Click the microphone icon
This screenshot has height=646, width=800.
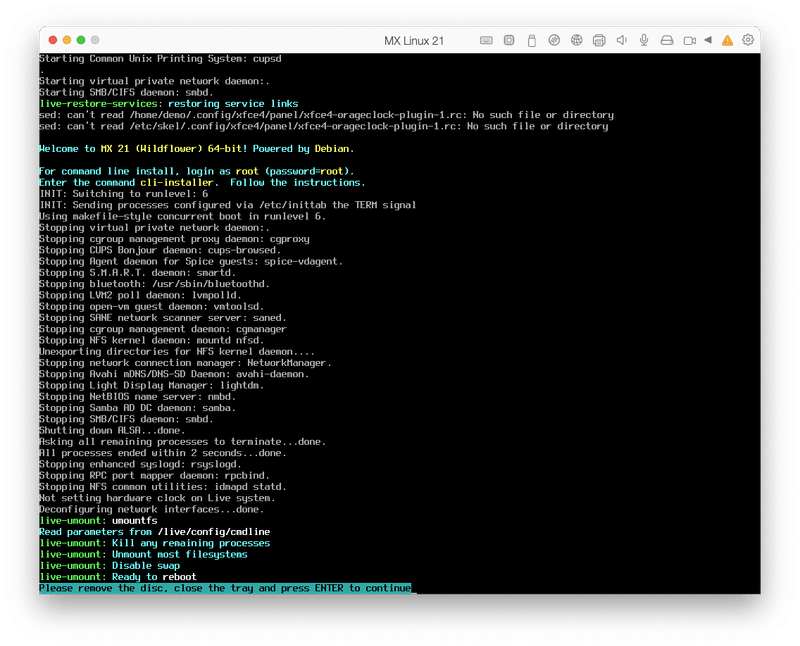tap(644, 40)
